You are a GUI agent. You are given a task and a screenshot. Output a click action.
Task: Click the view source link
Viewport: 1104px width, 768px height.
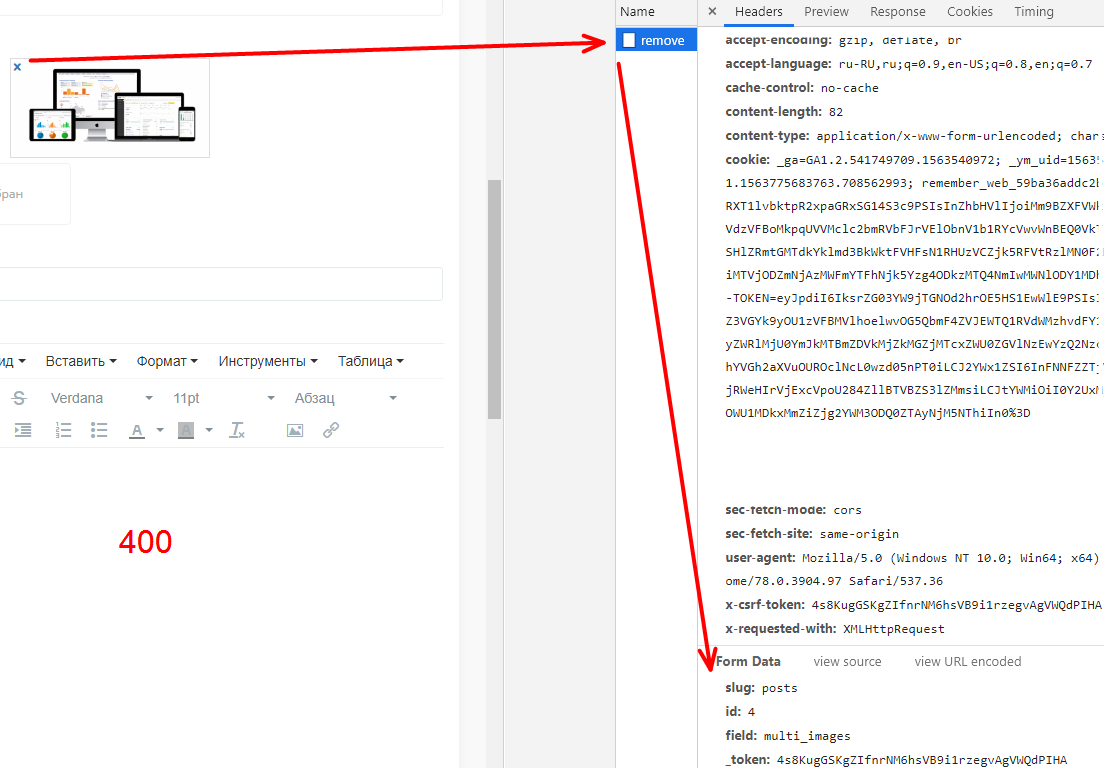tap(847, 661)
